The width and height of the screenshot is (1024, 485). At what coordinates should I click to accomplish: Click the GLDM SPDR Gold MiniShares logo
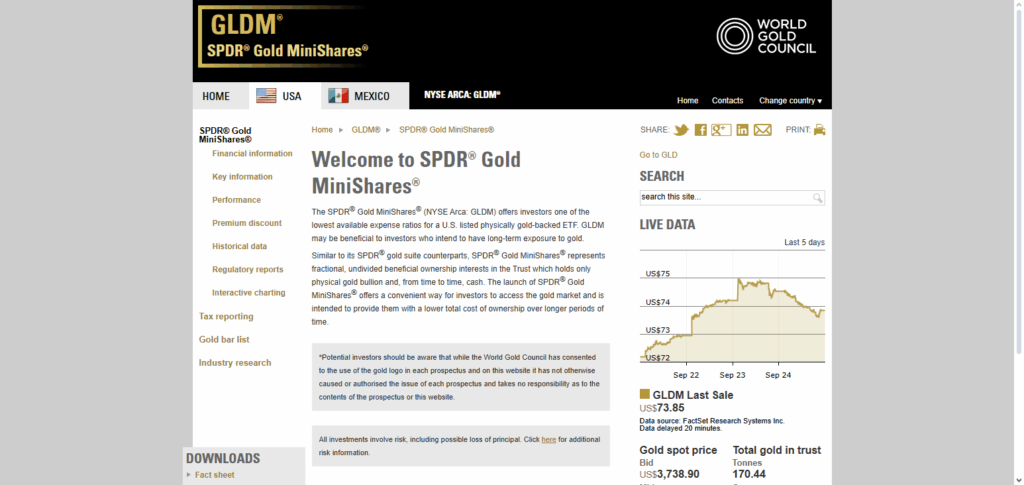point(284,36)
